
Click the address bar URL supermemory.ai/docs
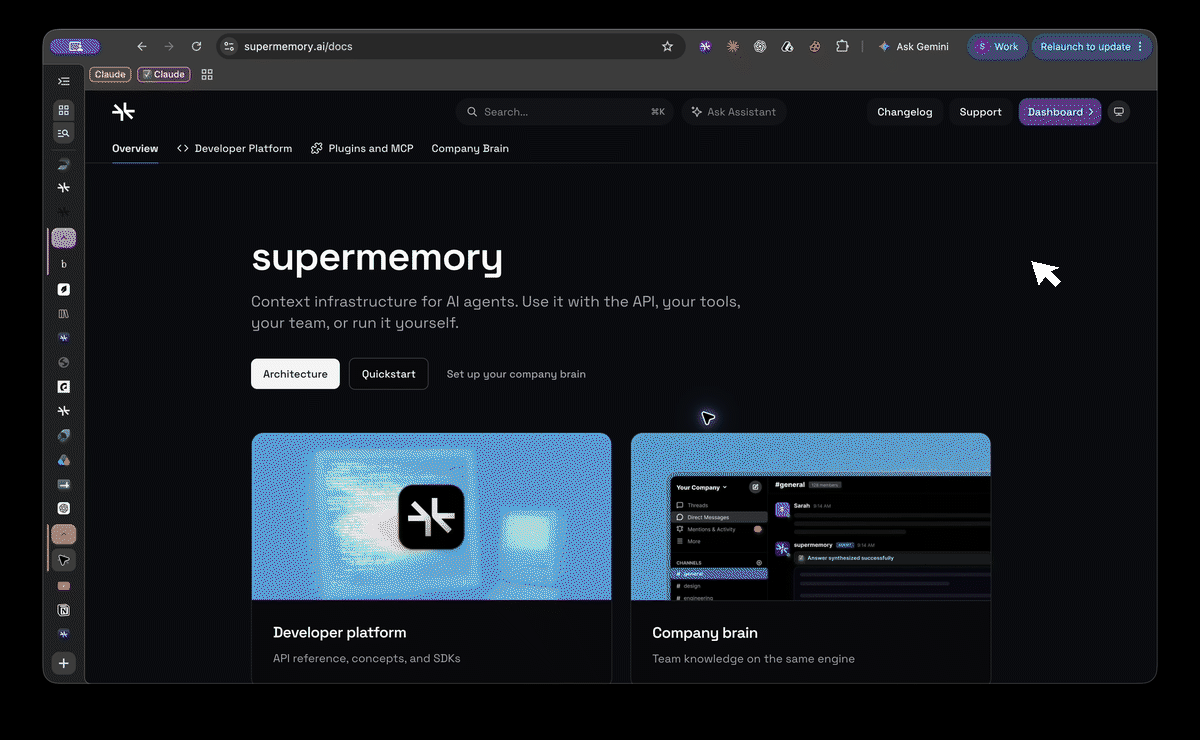[298, 46]
